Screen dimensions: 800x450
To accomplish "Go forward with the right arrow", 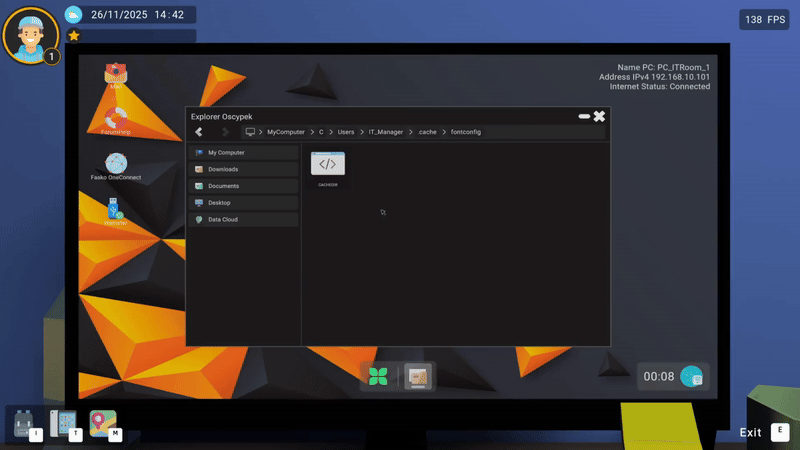I will (225, 132).
